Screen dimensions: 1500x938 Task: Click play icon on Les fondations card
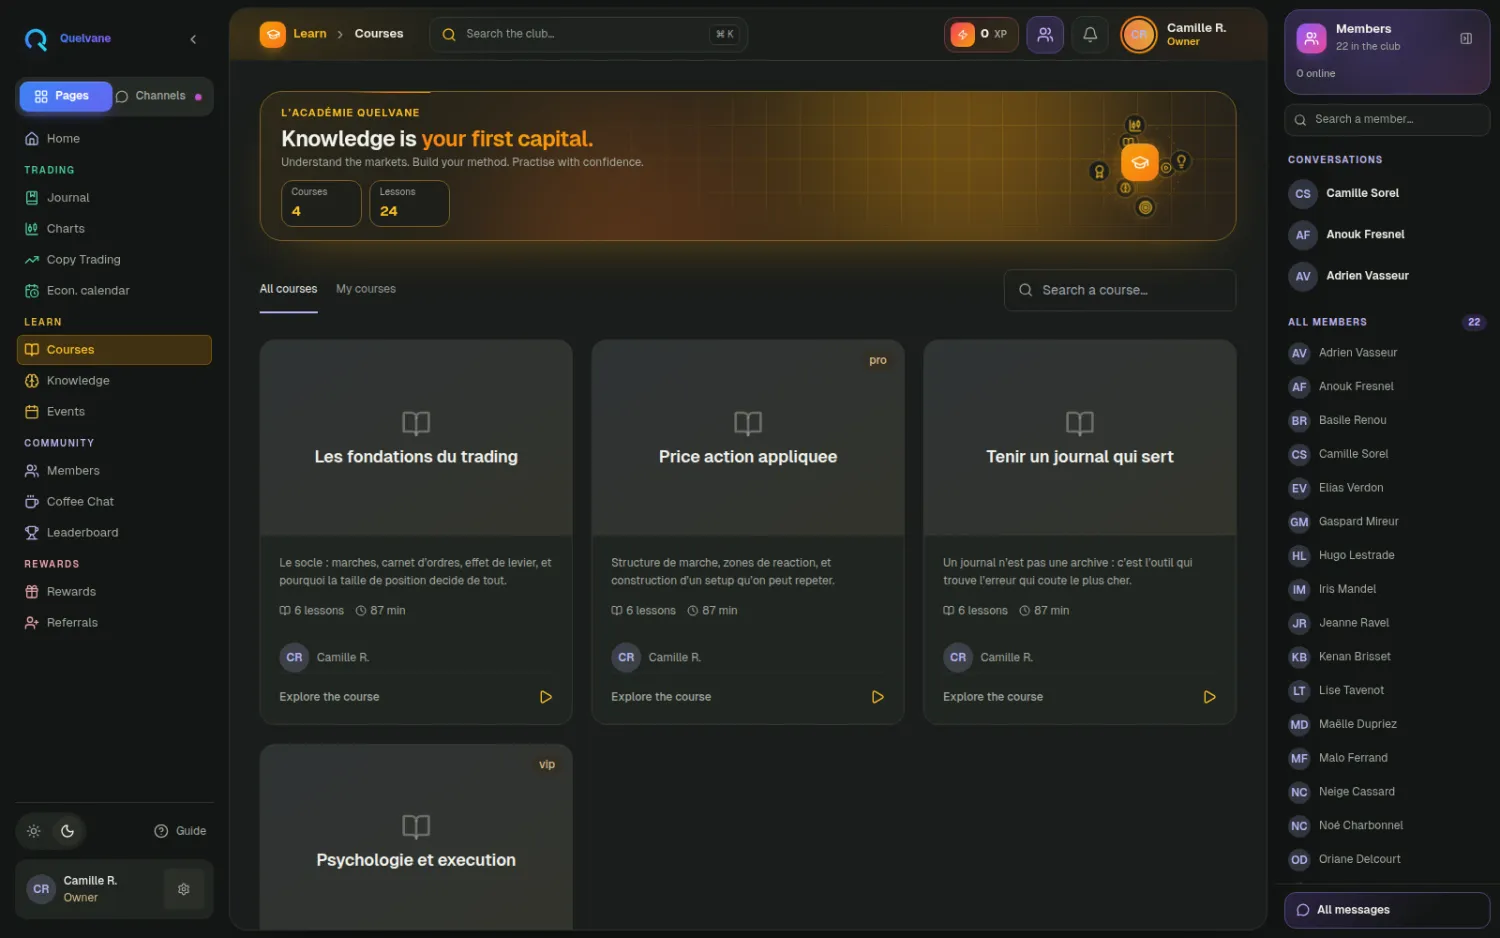pos(546,697)
